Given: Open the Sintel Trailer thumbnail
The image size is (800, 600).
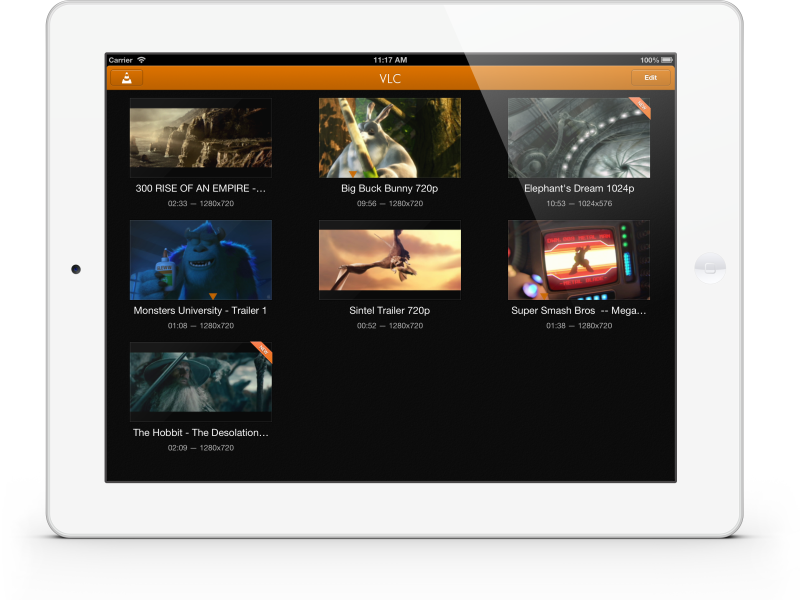Looking at the screenshot, I should coord(390,260).
